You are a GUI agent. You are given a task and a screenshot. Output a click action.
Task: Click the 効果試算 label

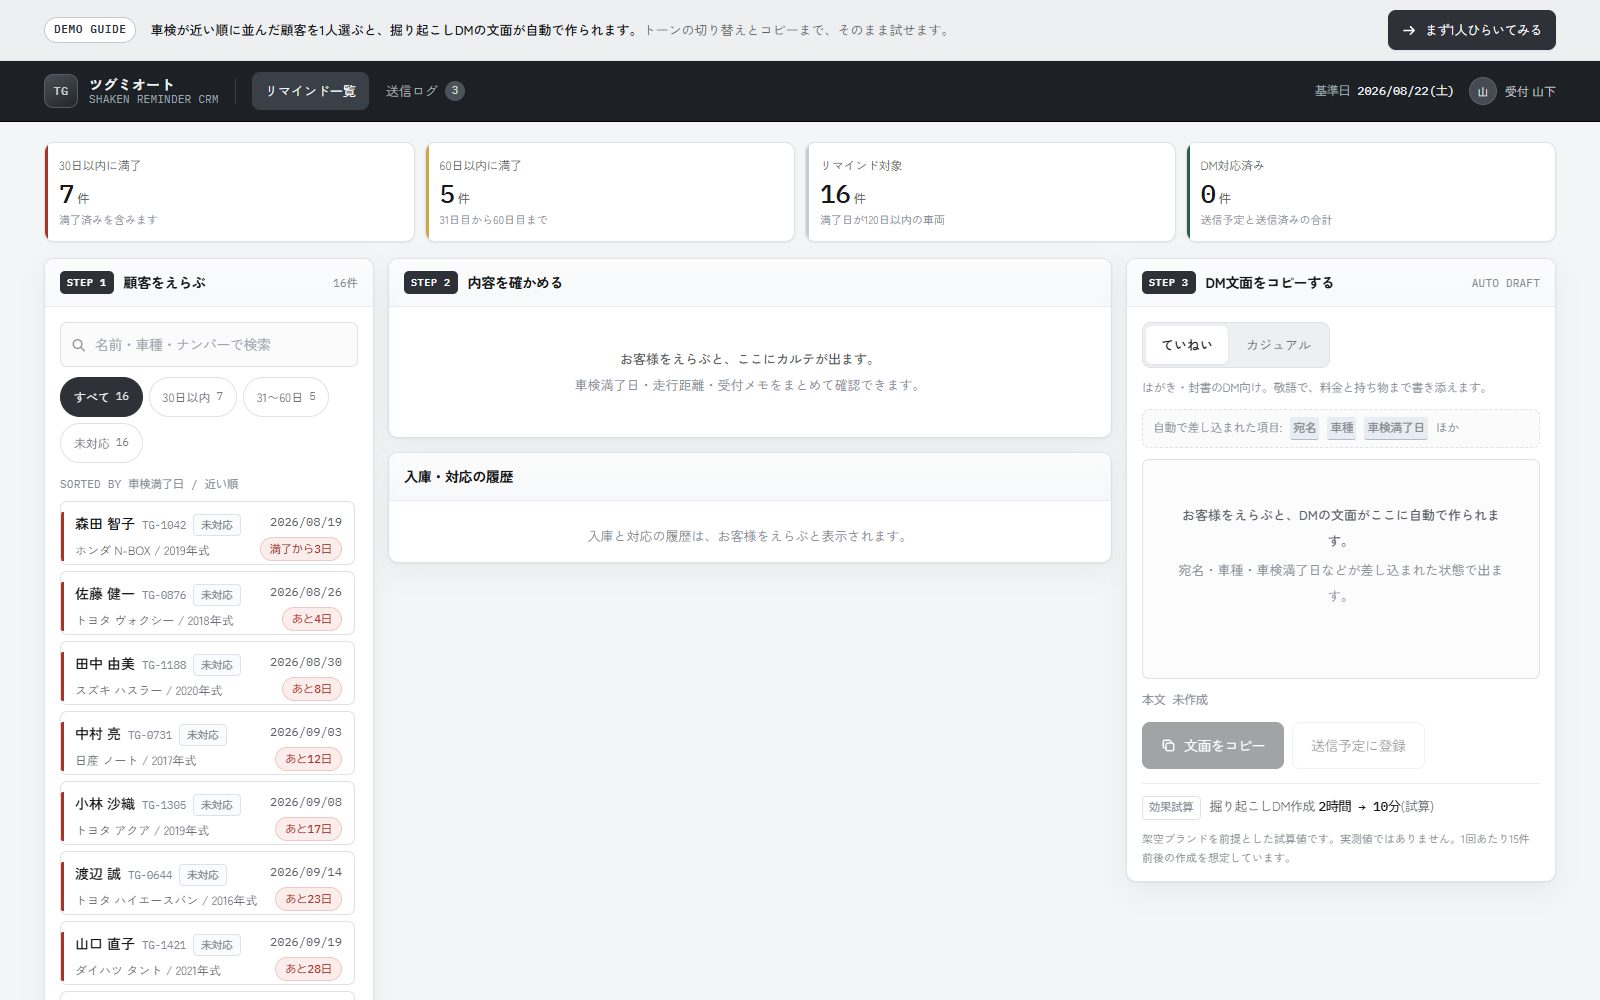1171,807
